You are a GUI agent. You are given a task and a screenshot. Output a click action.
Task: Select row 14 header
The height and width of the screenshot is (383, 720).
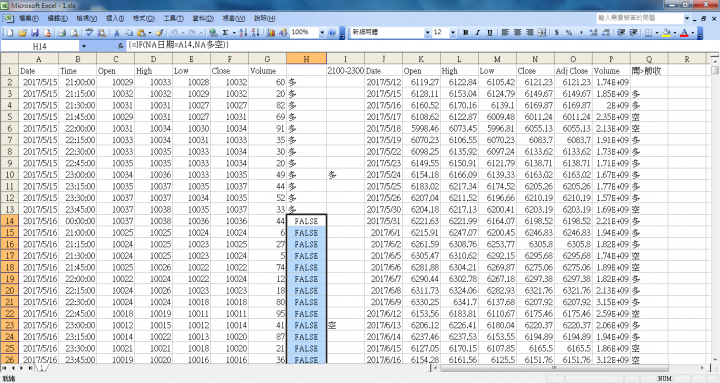coord(9,221)
